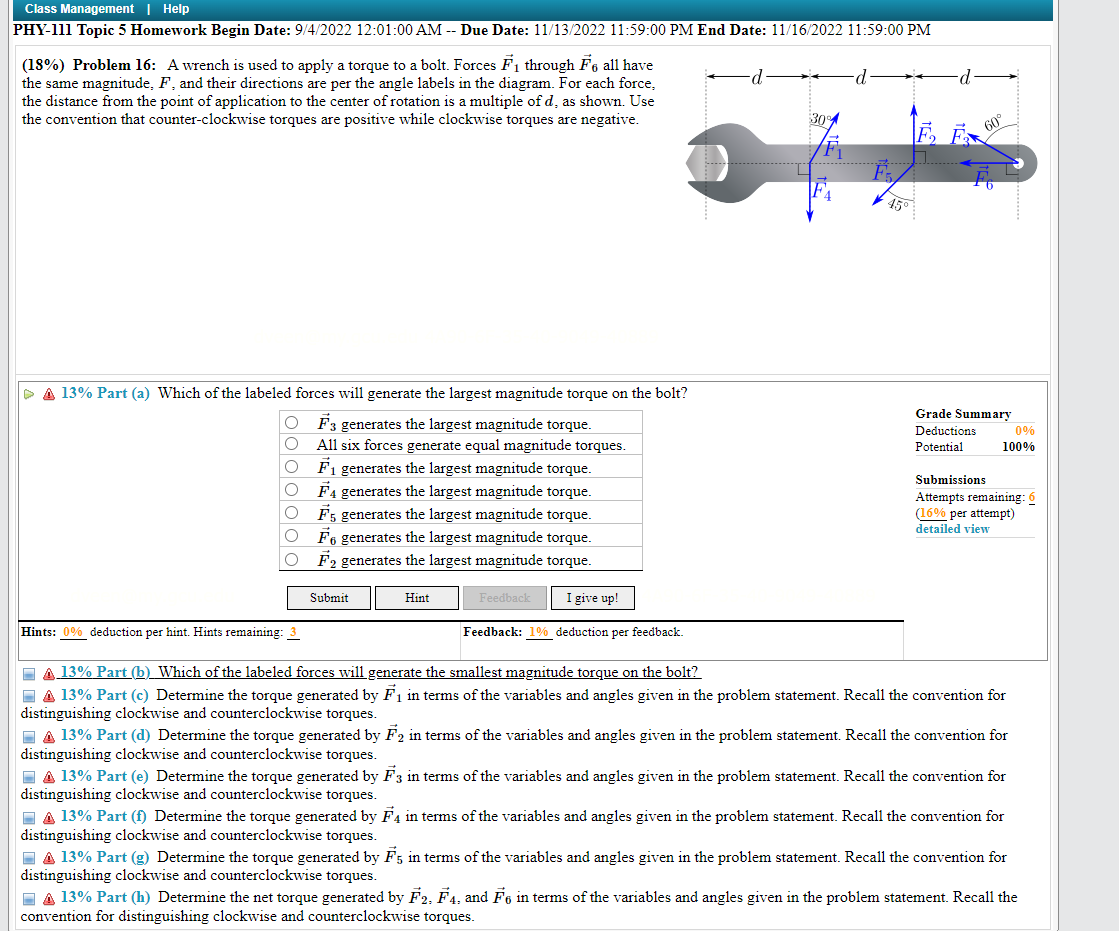Click the wrench force diagram image

pos(861,144)
